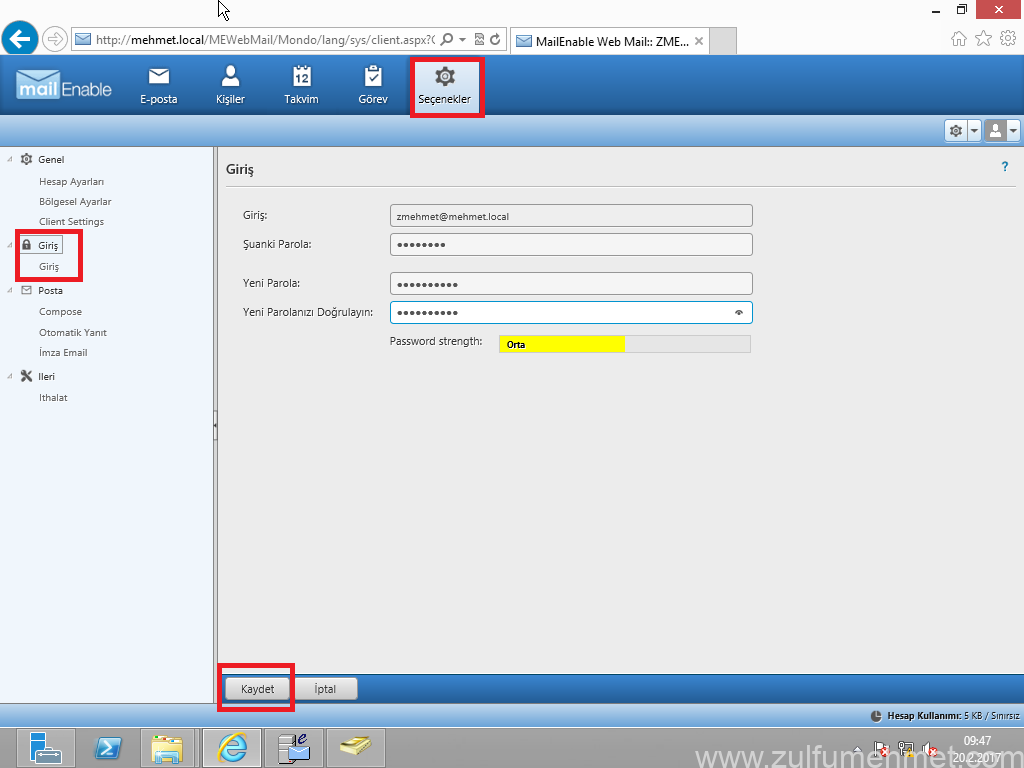Viewport: 1024px width, 768px height.
Task: Click the Kaydet save button
Action: [x=257, y=689]
